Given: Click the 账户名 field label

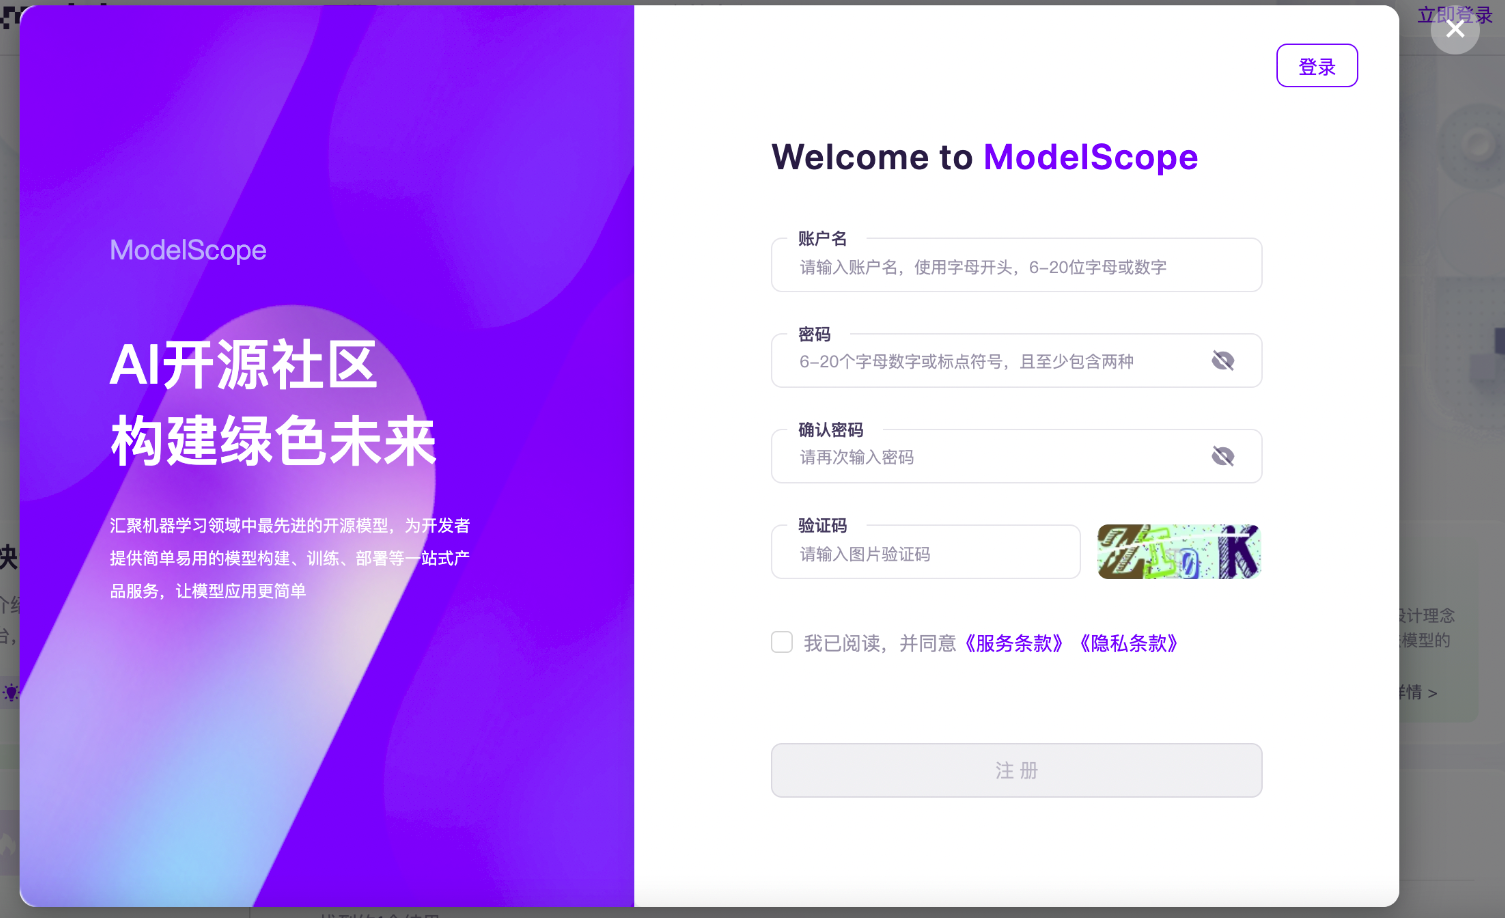Looking at the screenshot, I should (822, 238).
